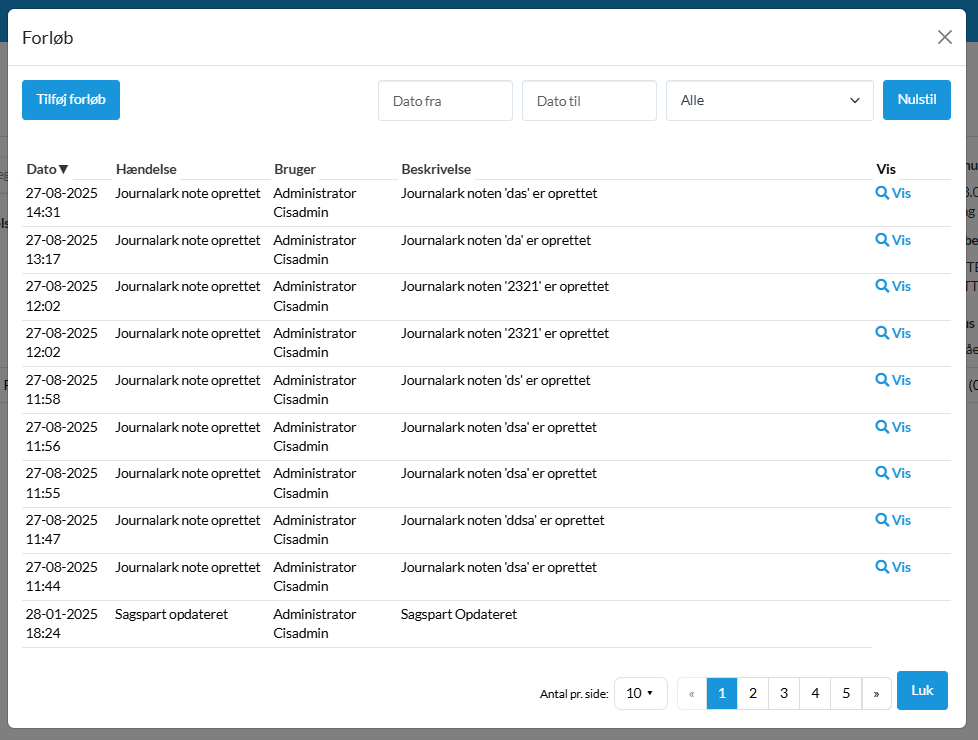978x740 pixels.
Task: Jump to page 5 of results
Action: click(x=845, y=693)
